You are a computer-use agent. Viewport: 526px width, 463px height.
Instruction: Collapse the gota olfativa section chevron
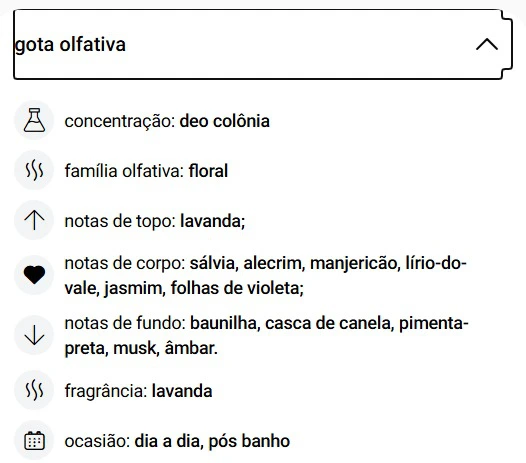pyautogui.click(x=487, y=44)
